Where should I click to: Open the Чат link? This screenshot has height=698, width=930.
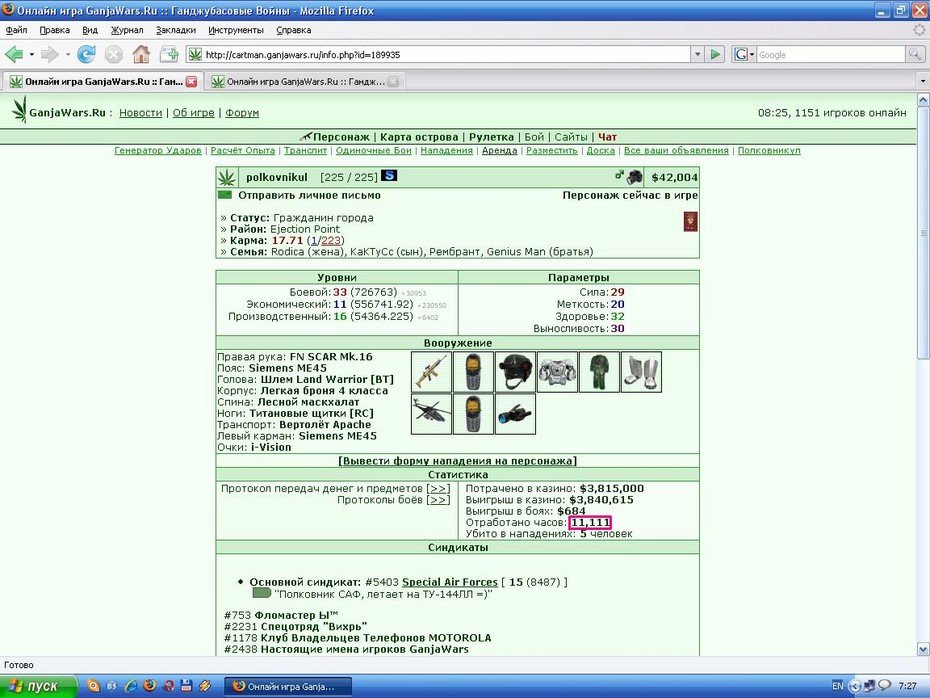[607, 137]
